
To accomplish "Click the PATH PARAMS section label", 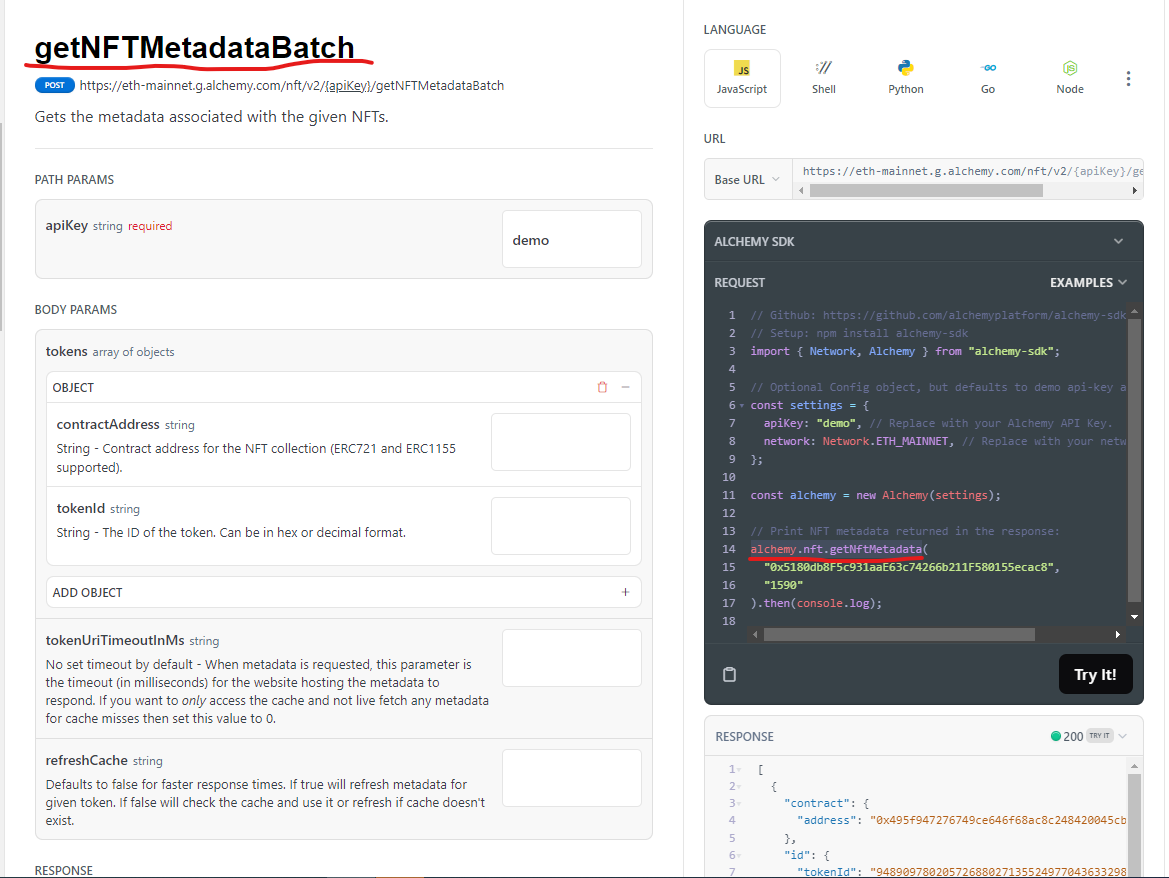I will [x=75, y=180].
